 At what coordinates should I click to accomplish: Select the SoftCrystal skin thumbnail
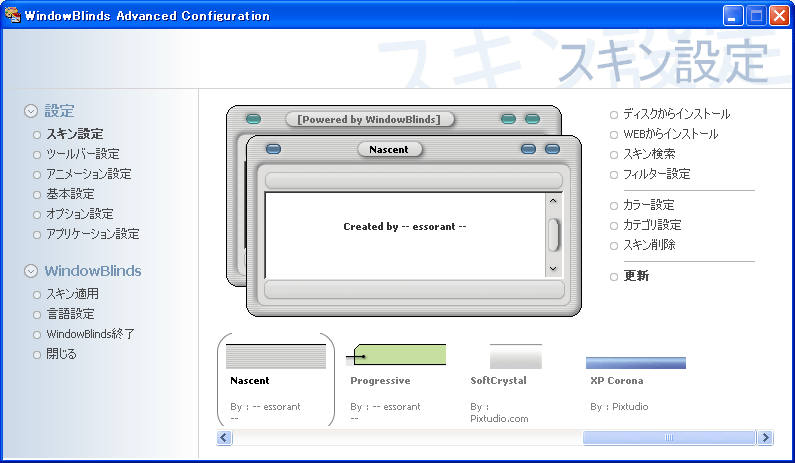pos(516,357)
